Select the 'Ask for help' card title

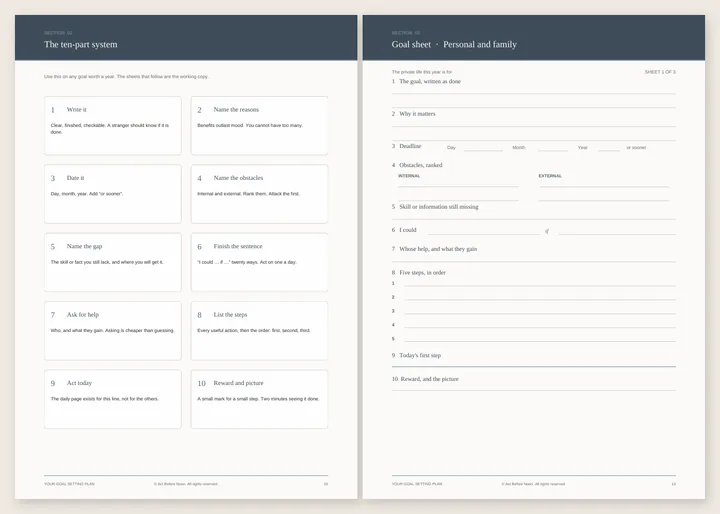tap(83, 315)
